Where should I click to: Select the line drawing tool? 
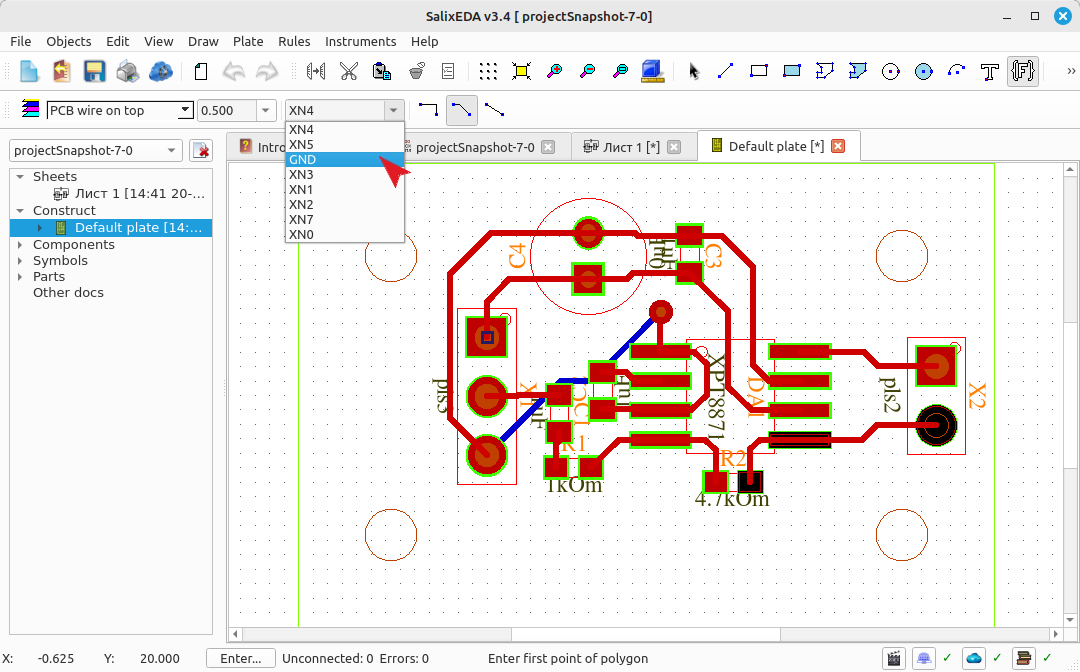pyautogui.click(x=725, y=71)
